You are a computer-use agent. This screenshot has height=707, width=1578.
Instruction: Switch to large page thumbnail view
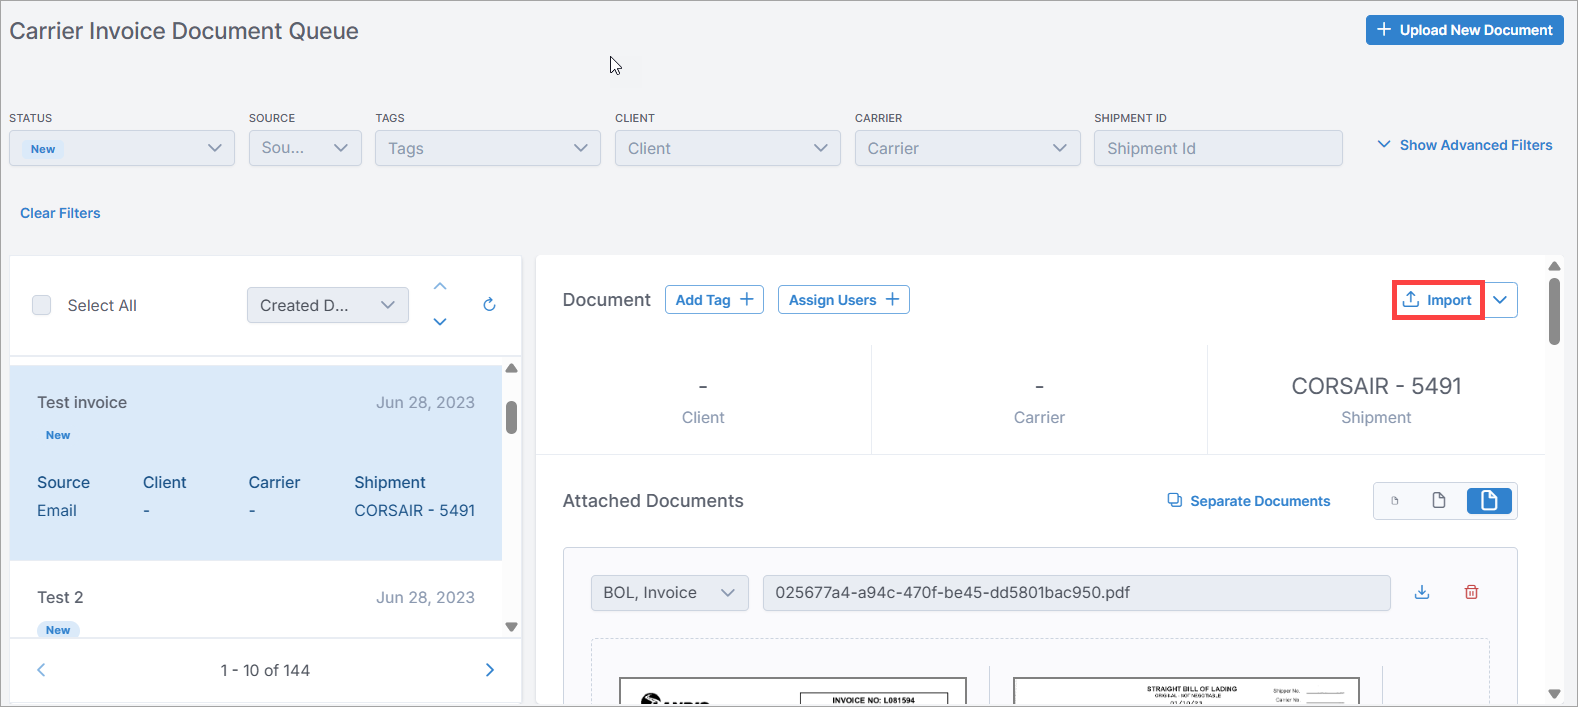tap(1489, 501)
